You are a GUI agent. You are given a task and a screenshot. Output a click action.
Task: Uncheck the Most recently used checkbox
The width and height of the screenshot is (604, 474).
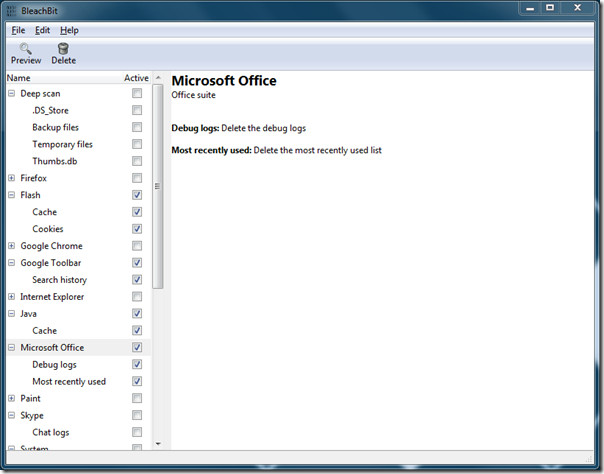pos(137,382)
